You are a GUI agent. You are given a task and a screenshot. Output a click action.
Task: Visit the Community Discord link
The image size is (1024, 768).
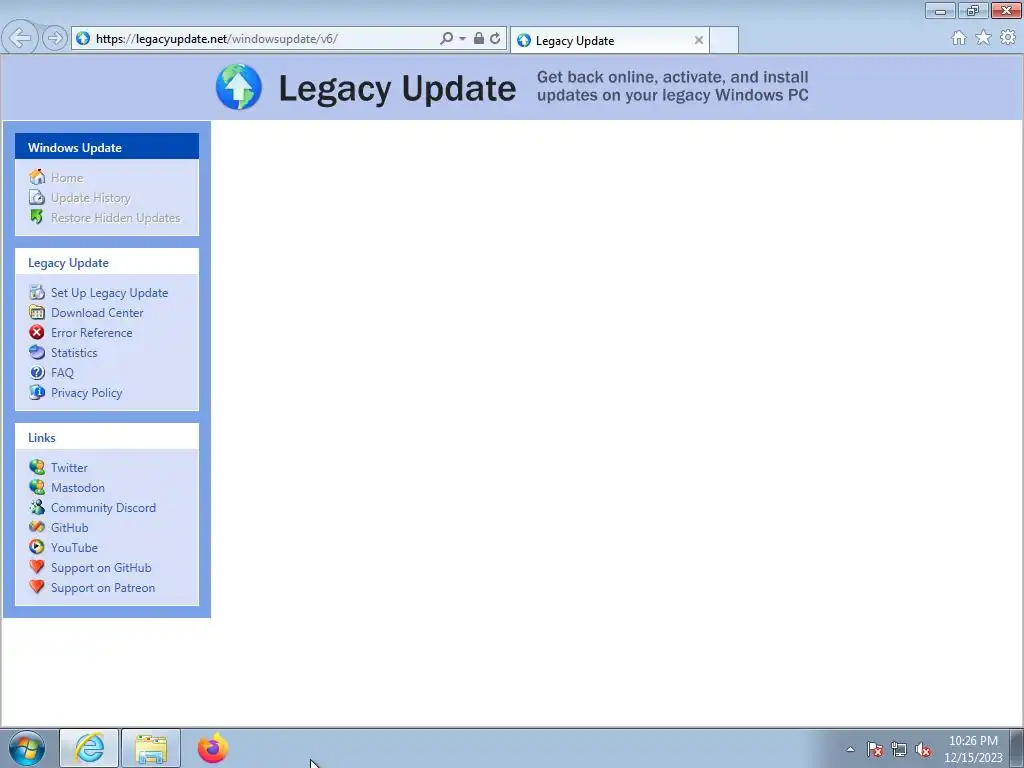(103, 508)
